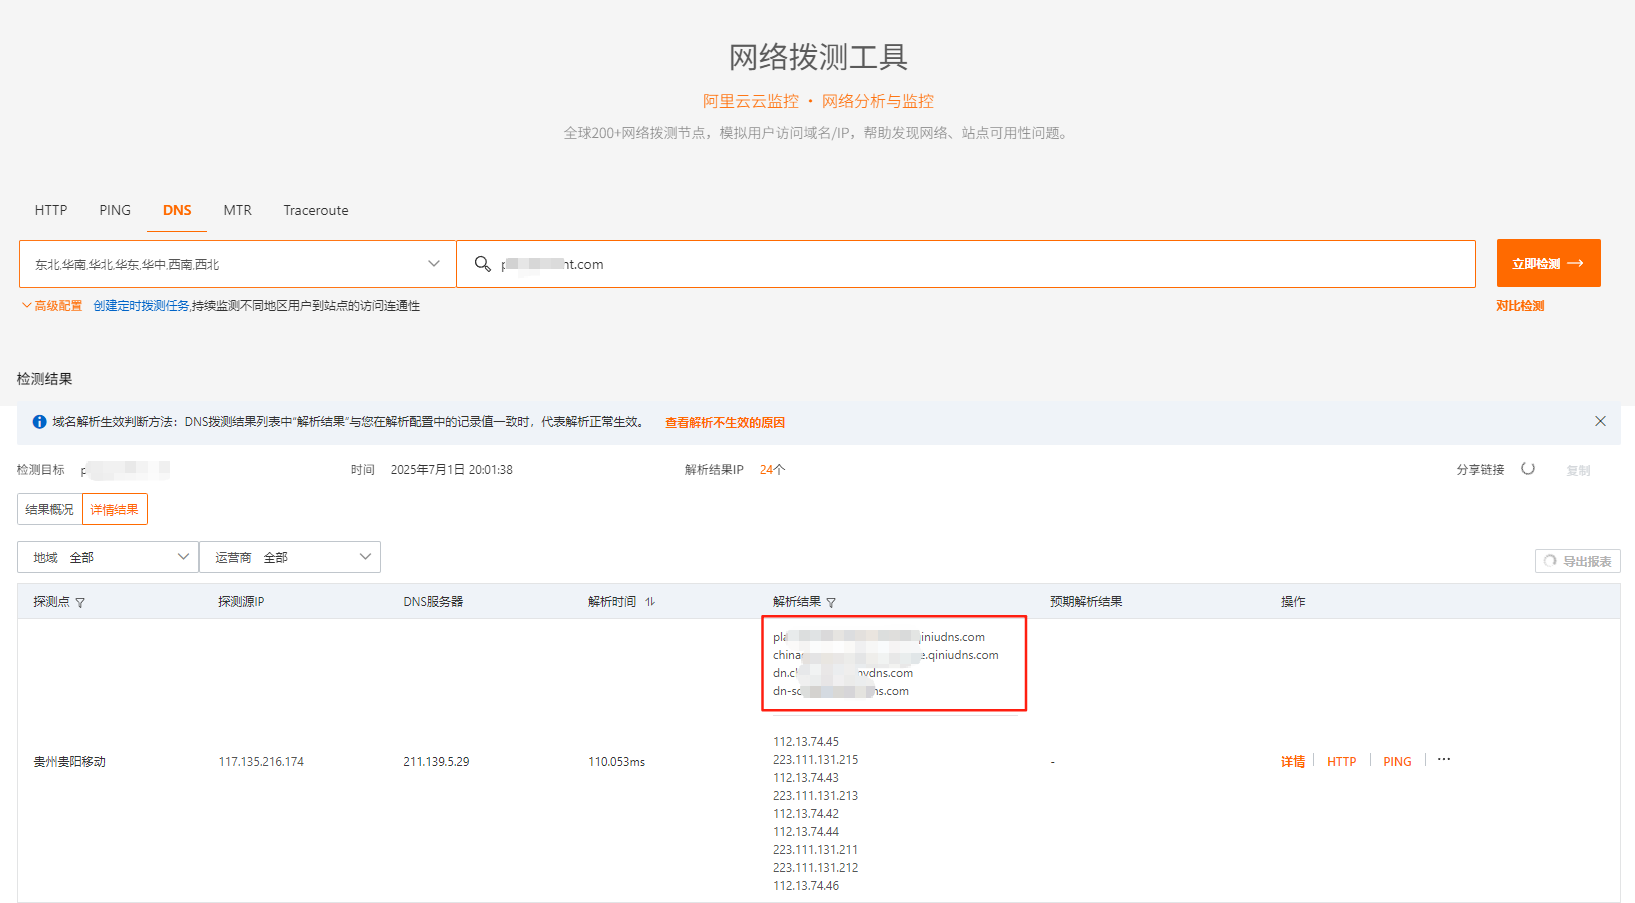Viewport: 1635px width, 903px height.
Task: Switch to the PING tab
Action: [115, 210]
